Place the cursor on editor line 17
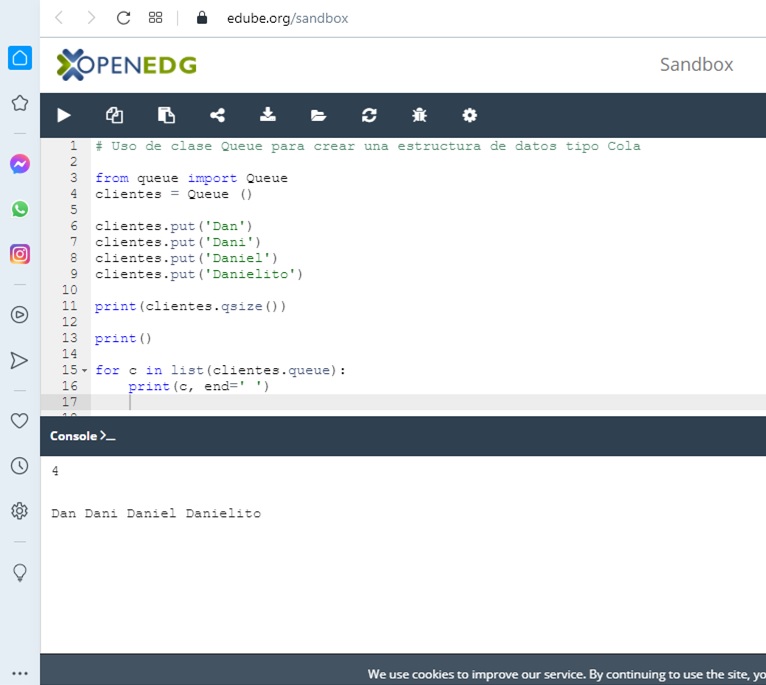The width and height of the screenshot is (766, 685). [400, 402]
